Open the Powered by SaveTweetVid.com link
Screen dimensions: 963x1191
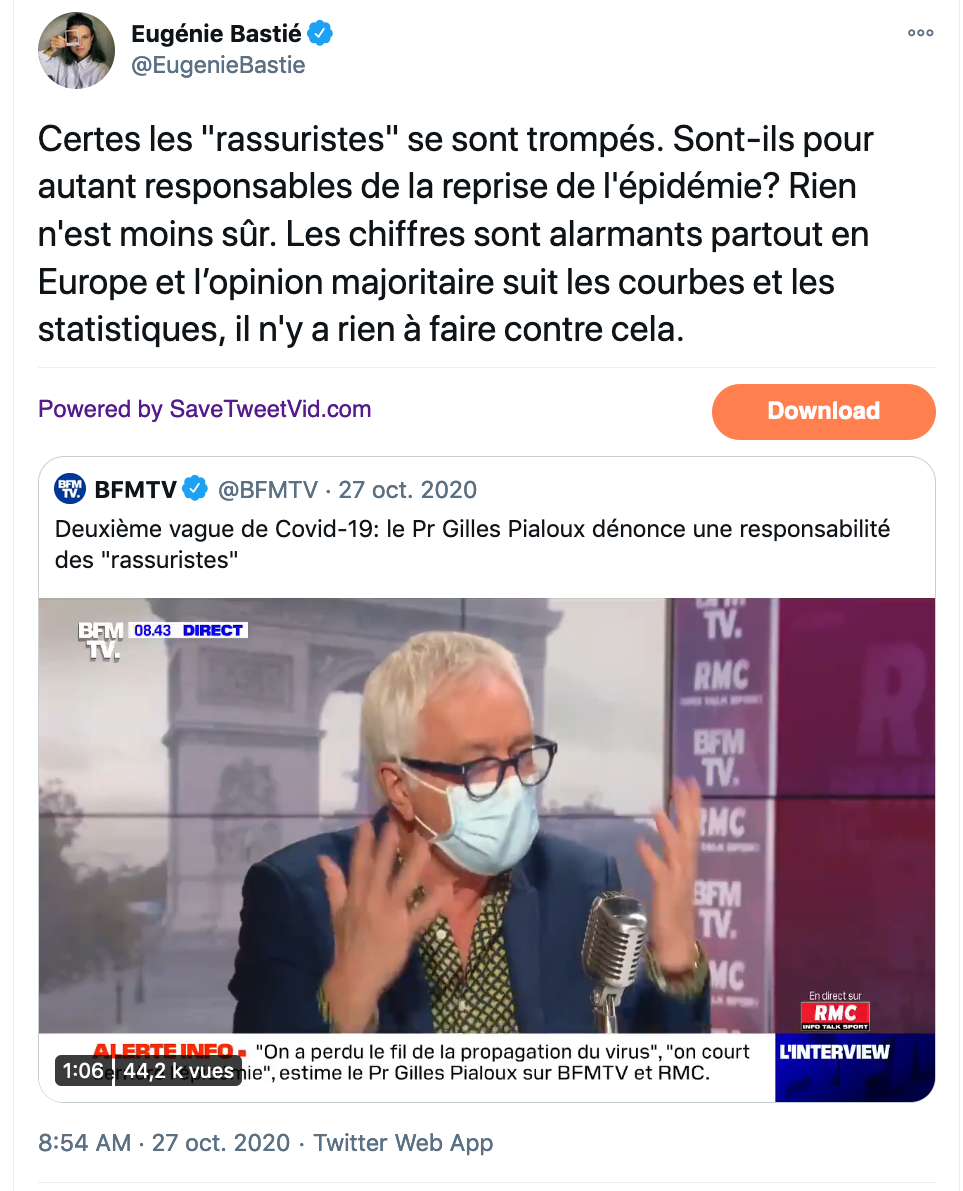point(204,409)
